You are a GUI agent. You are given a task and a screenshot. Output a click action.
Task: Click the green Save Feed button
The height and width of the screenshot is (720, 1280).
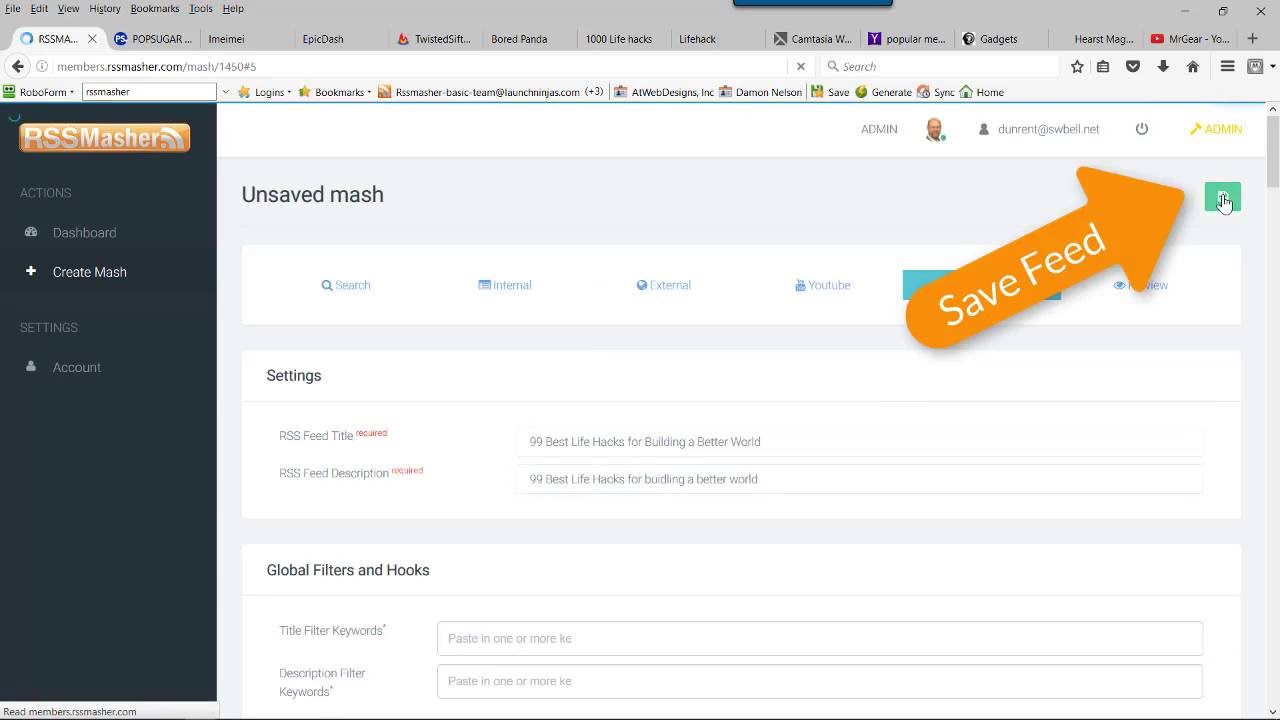[x=1222, y=197]
